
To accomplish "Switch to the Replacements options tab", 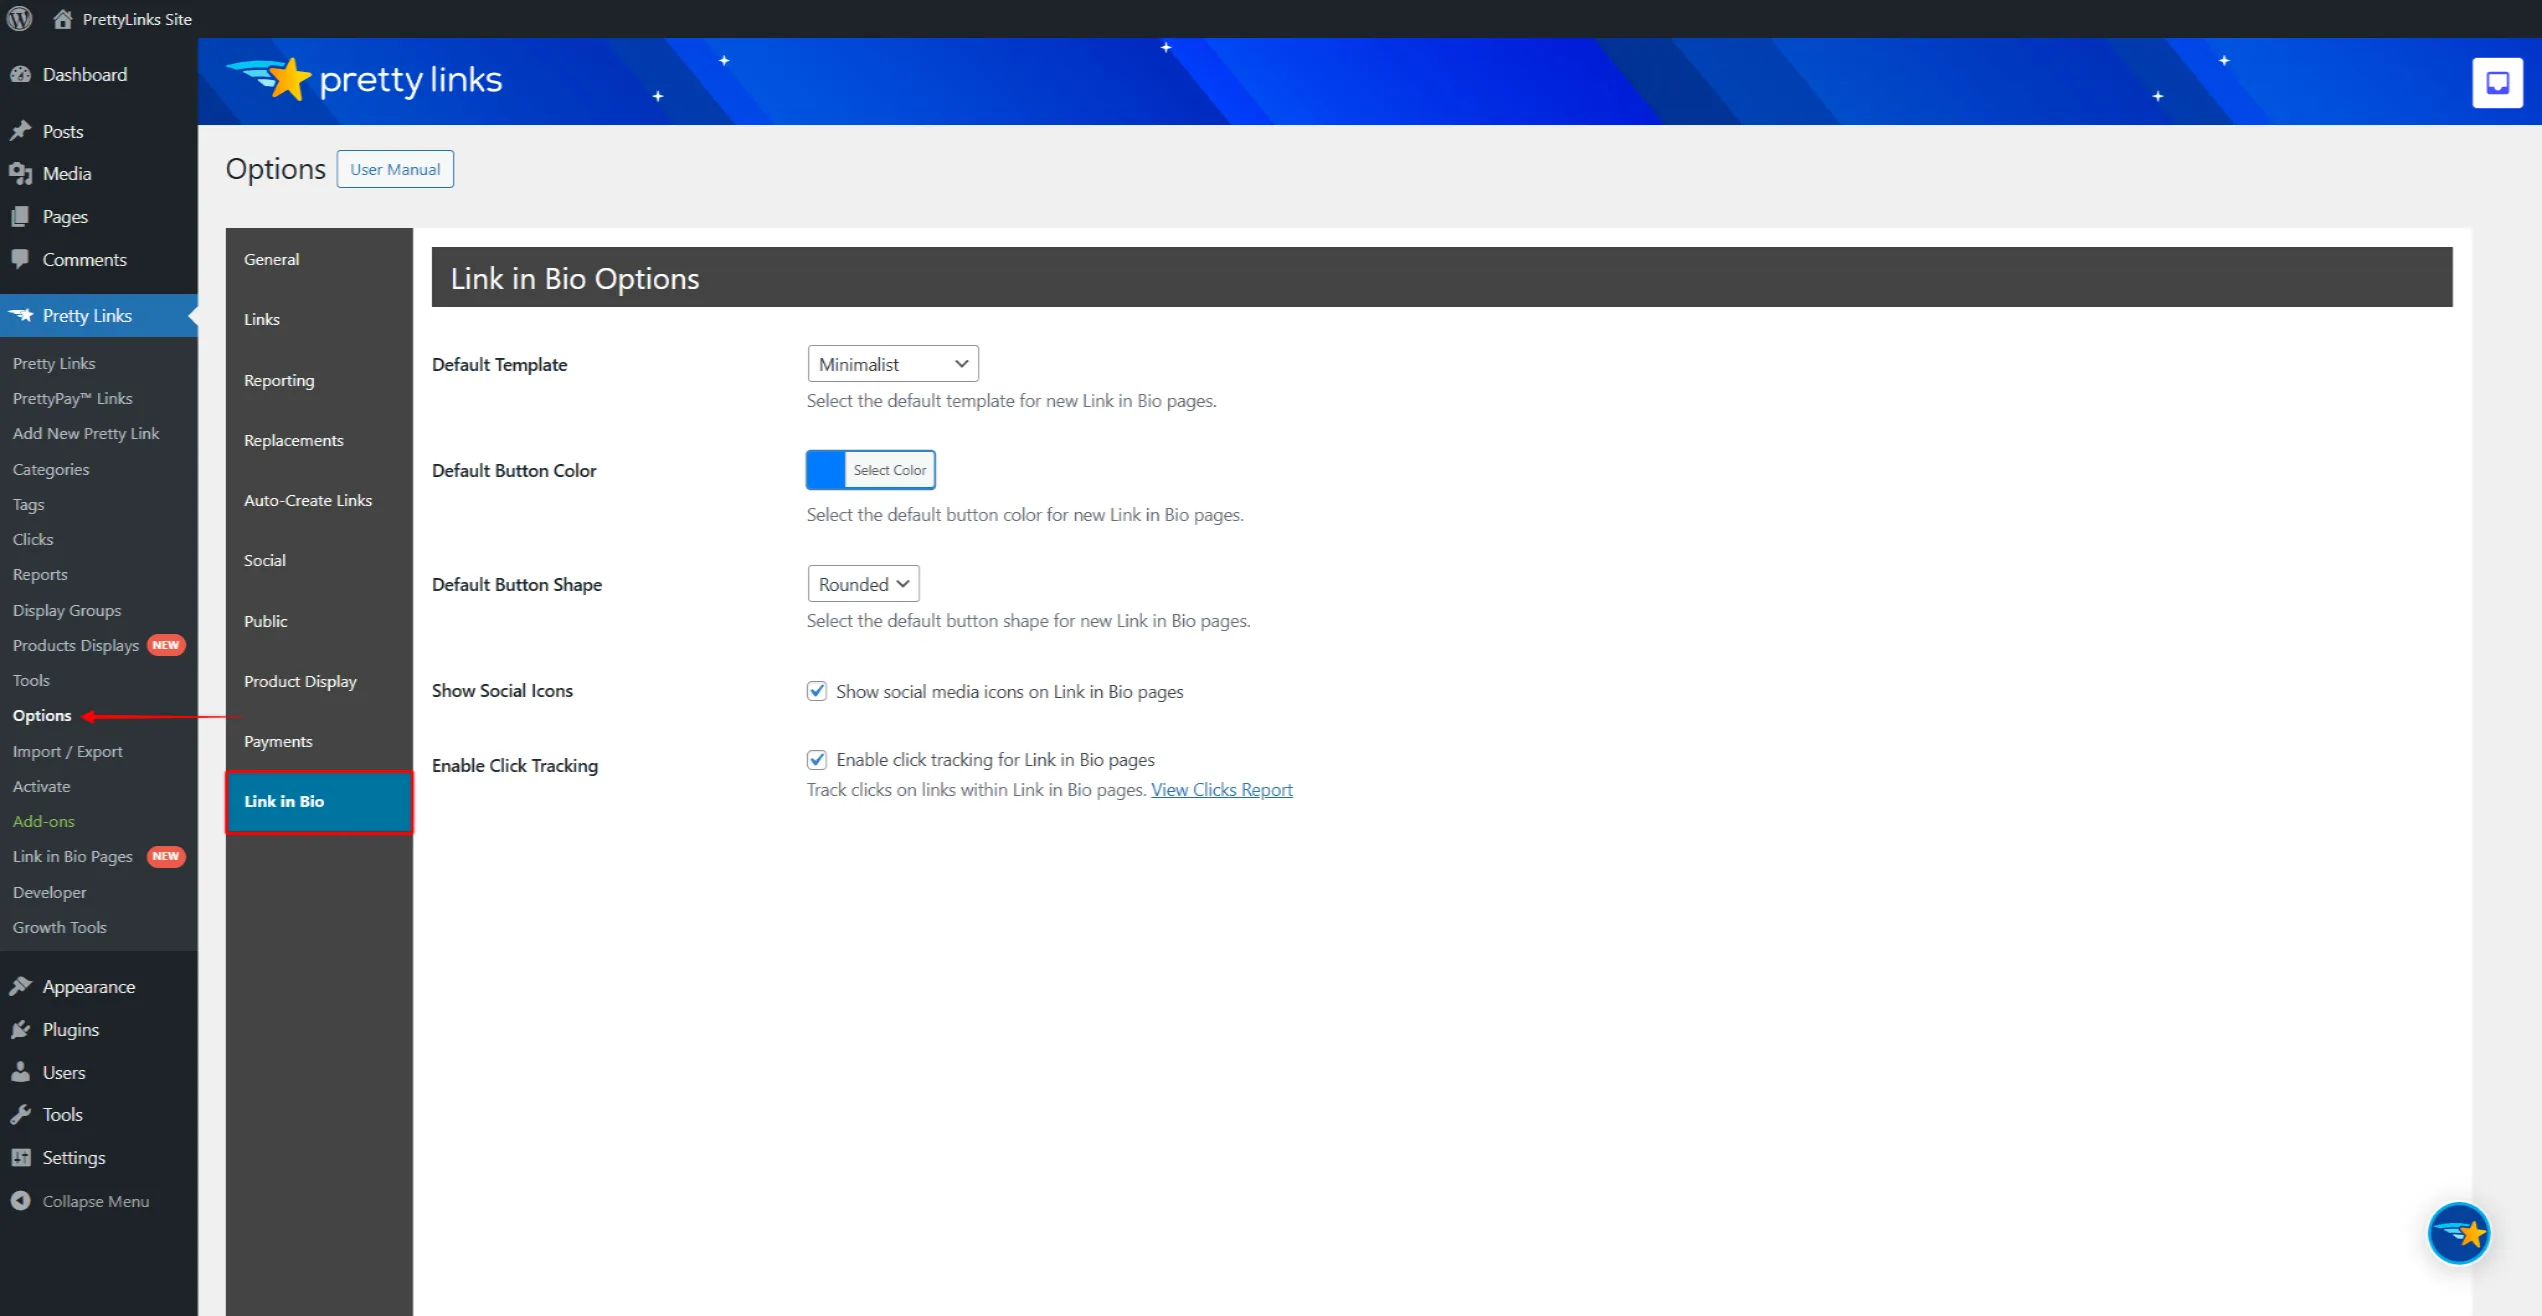I will tap(294, 440).
